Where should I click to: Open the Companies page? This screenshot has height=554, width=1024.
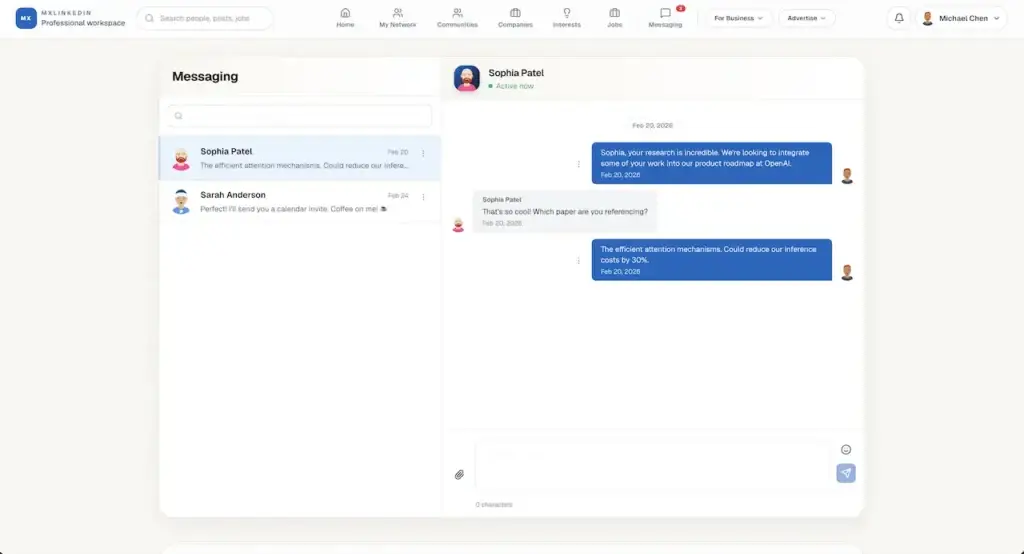(x=515, y=18)
